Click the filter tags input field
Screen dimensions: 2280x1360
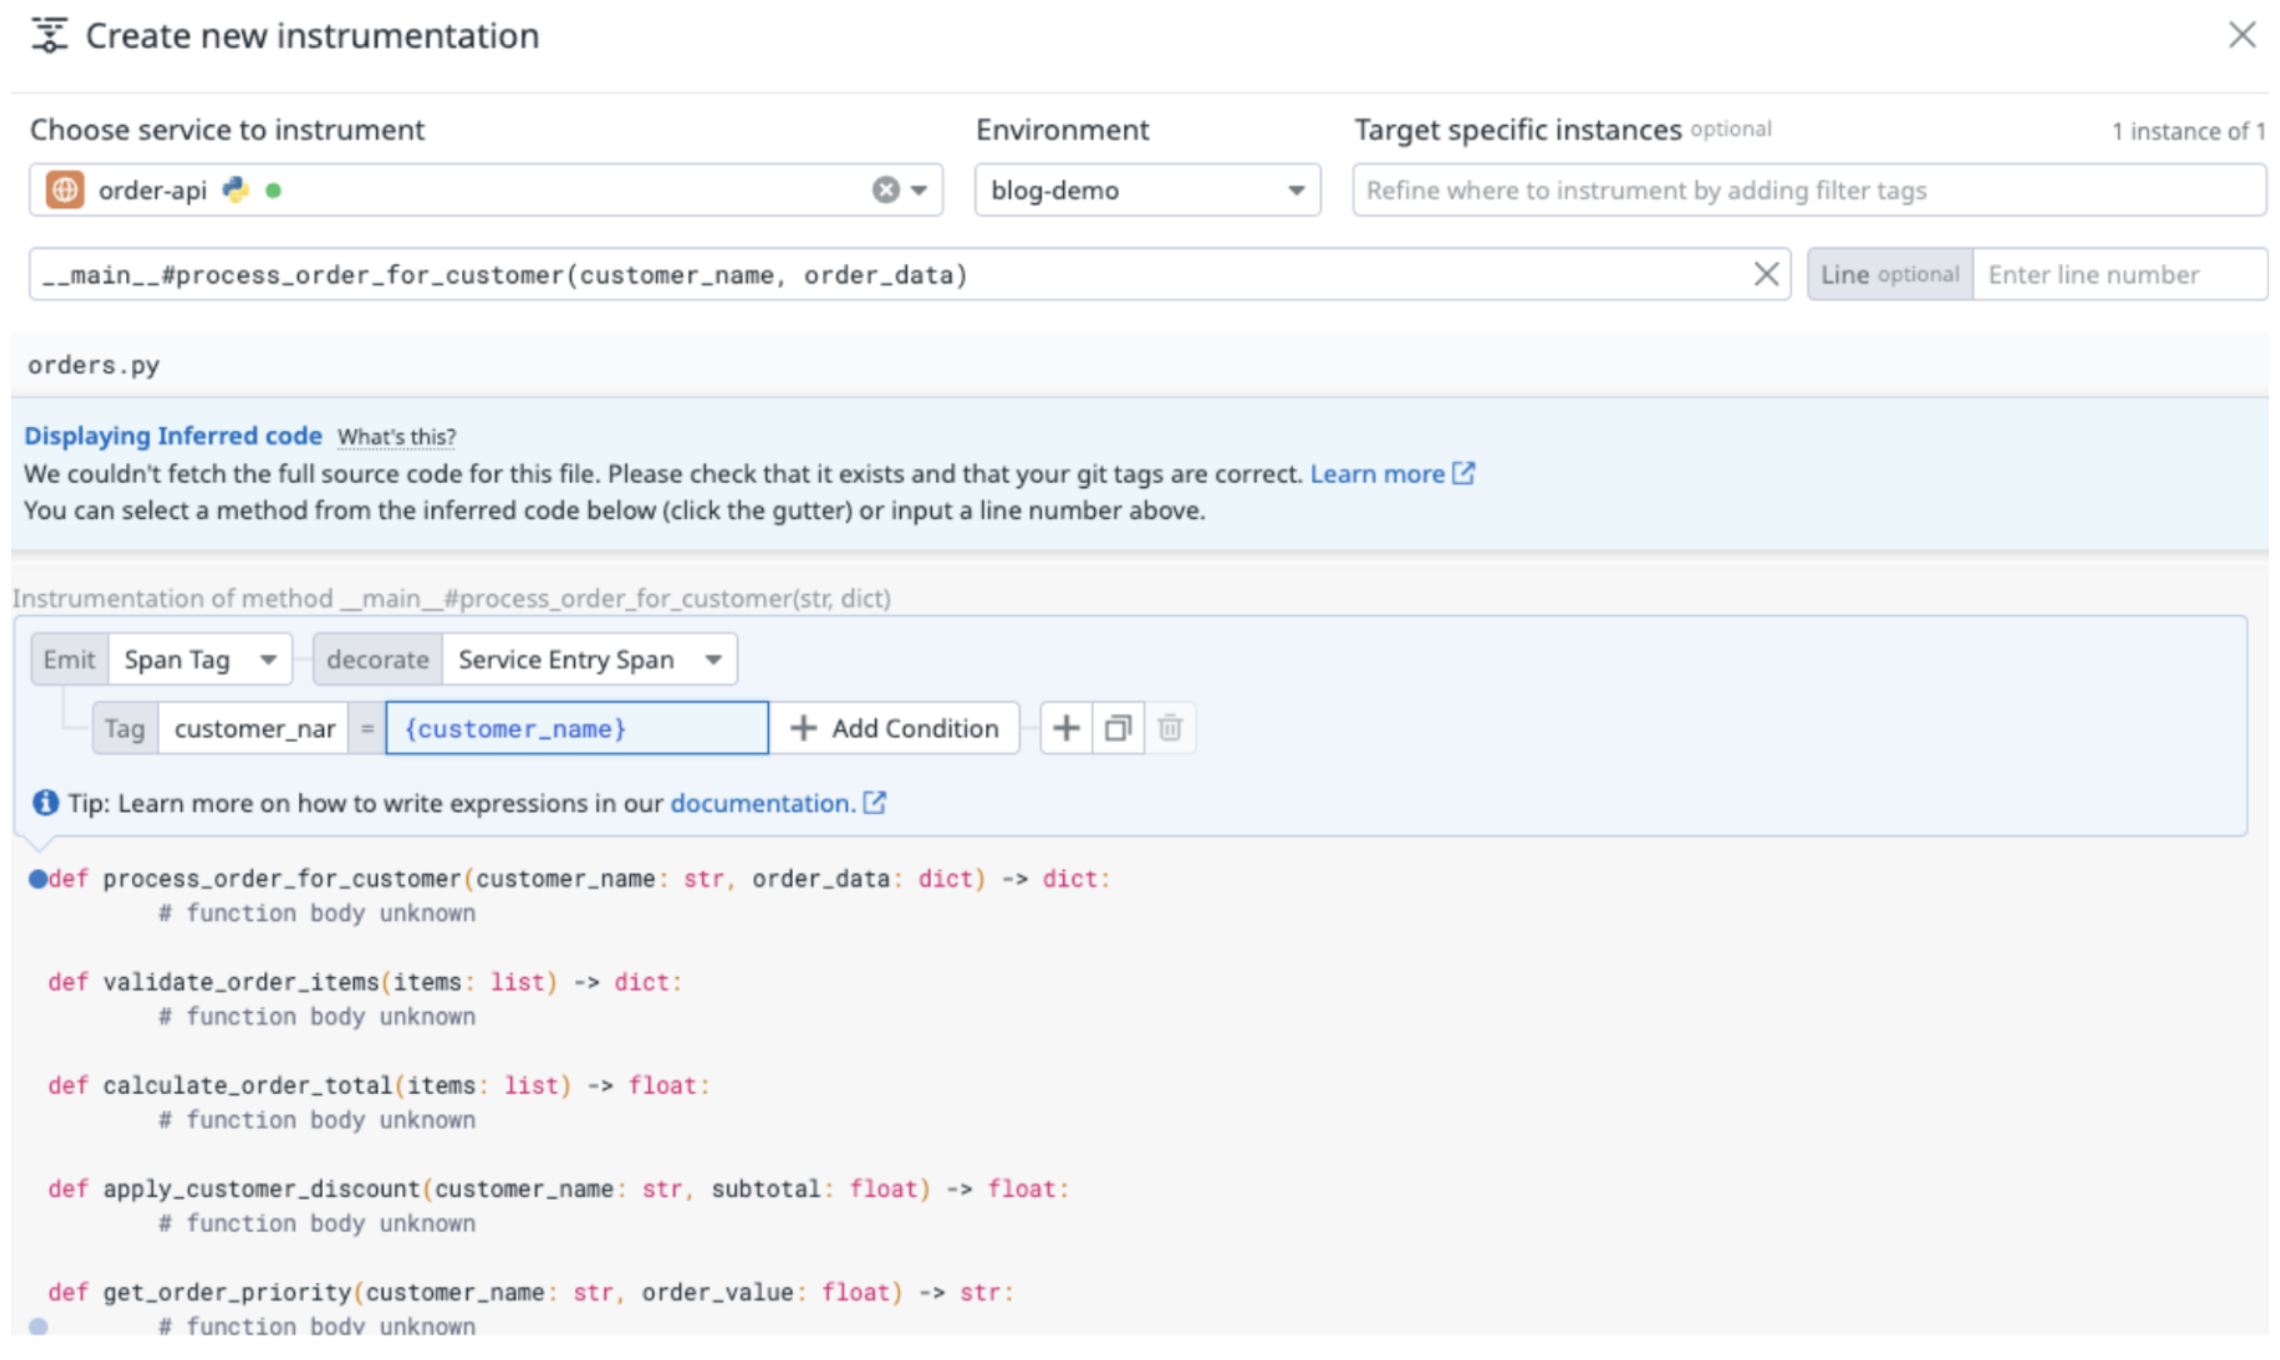(x=1808, y=190)
